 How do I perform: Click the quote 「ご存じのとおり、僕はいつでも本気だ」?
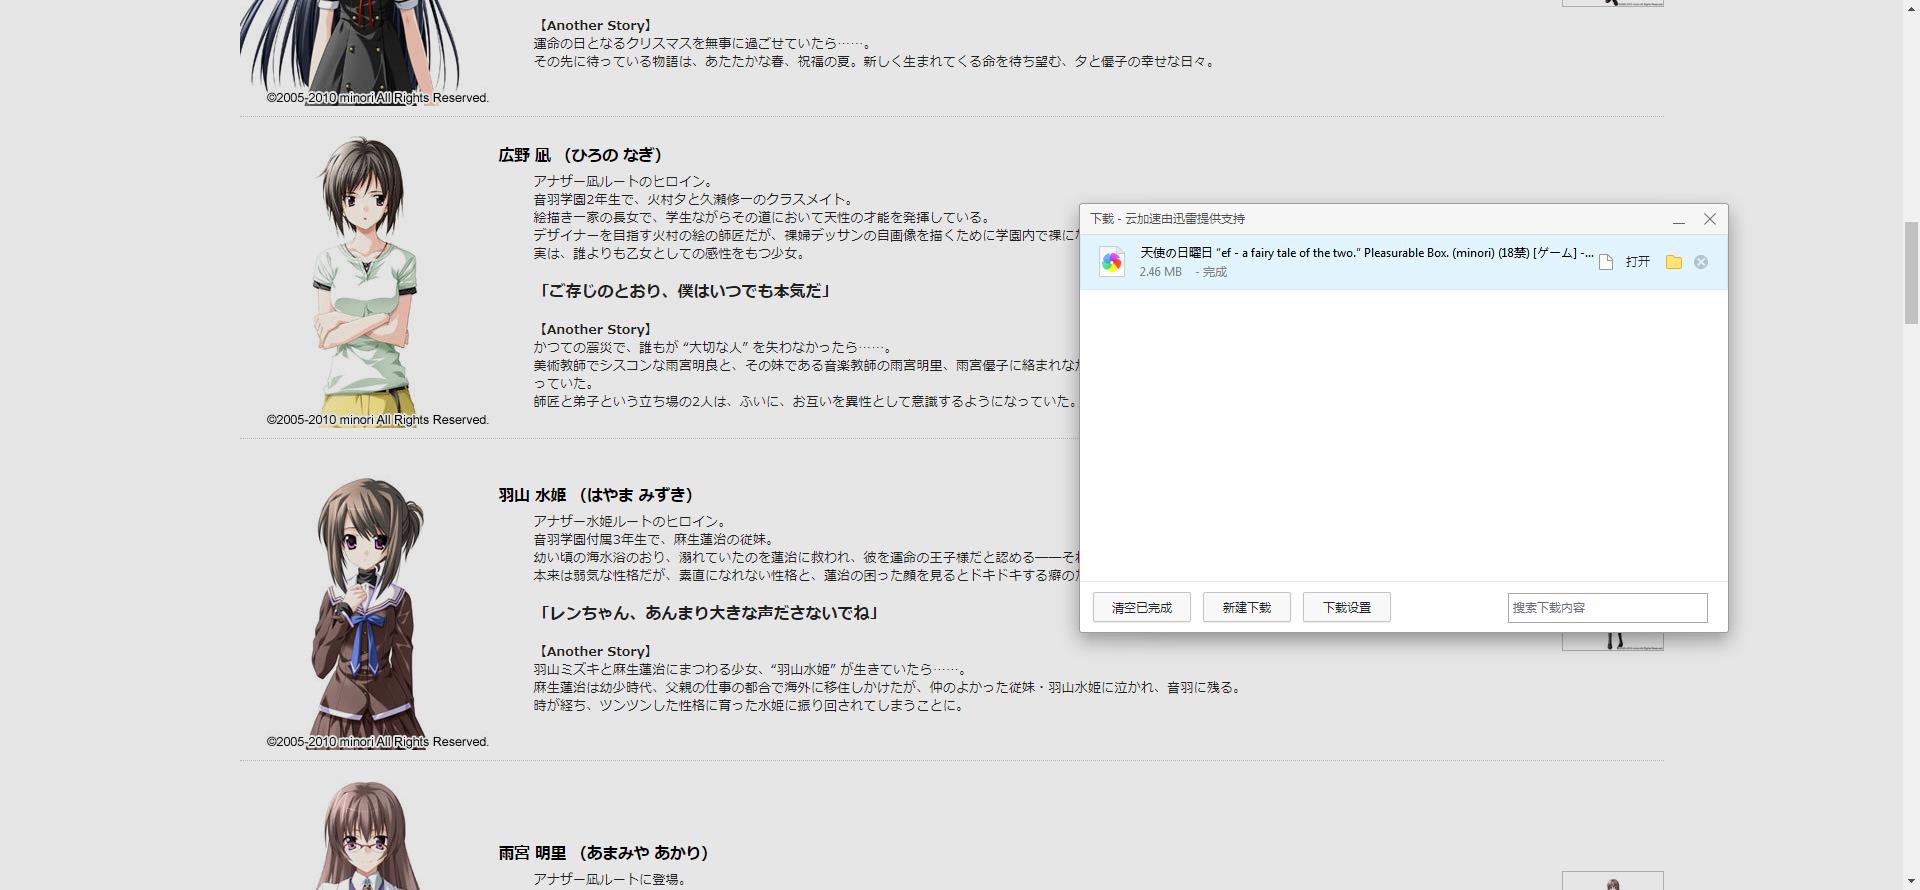[683, 291]
